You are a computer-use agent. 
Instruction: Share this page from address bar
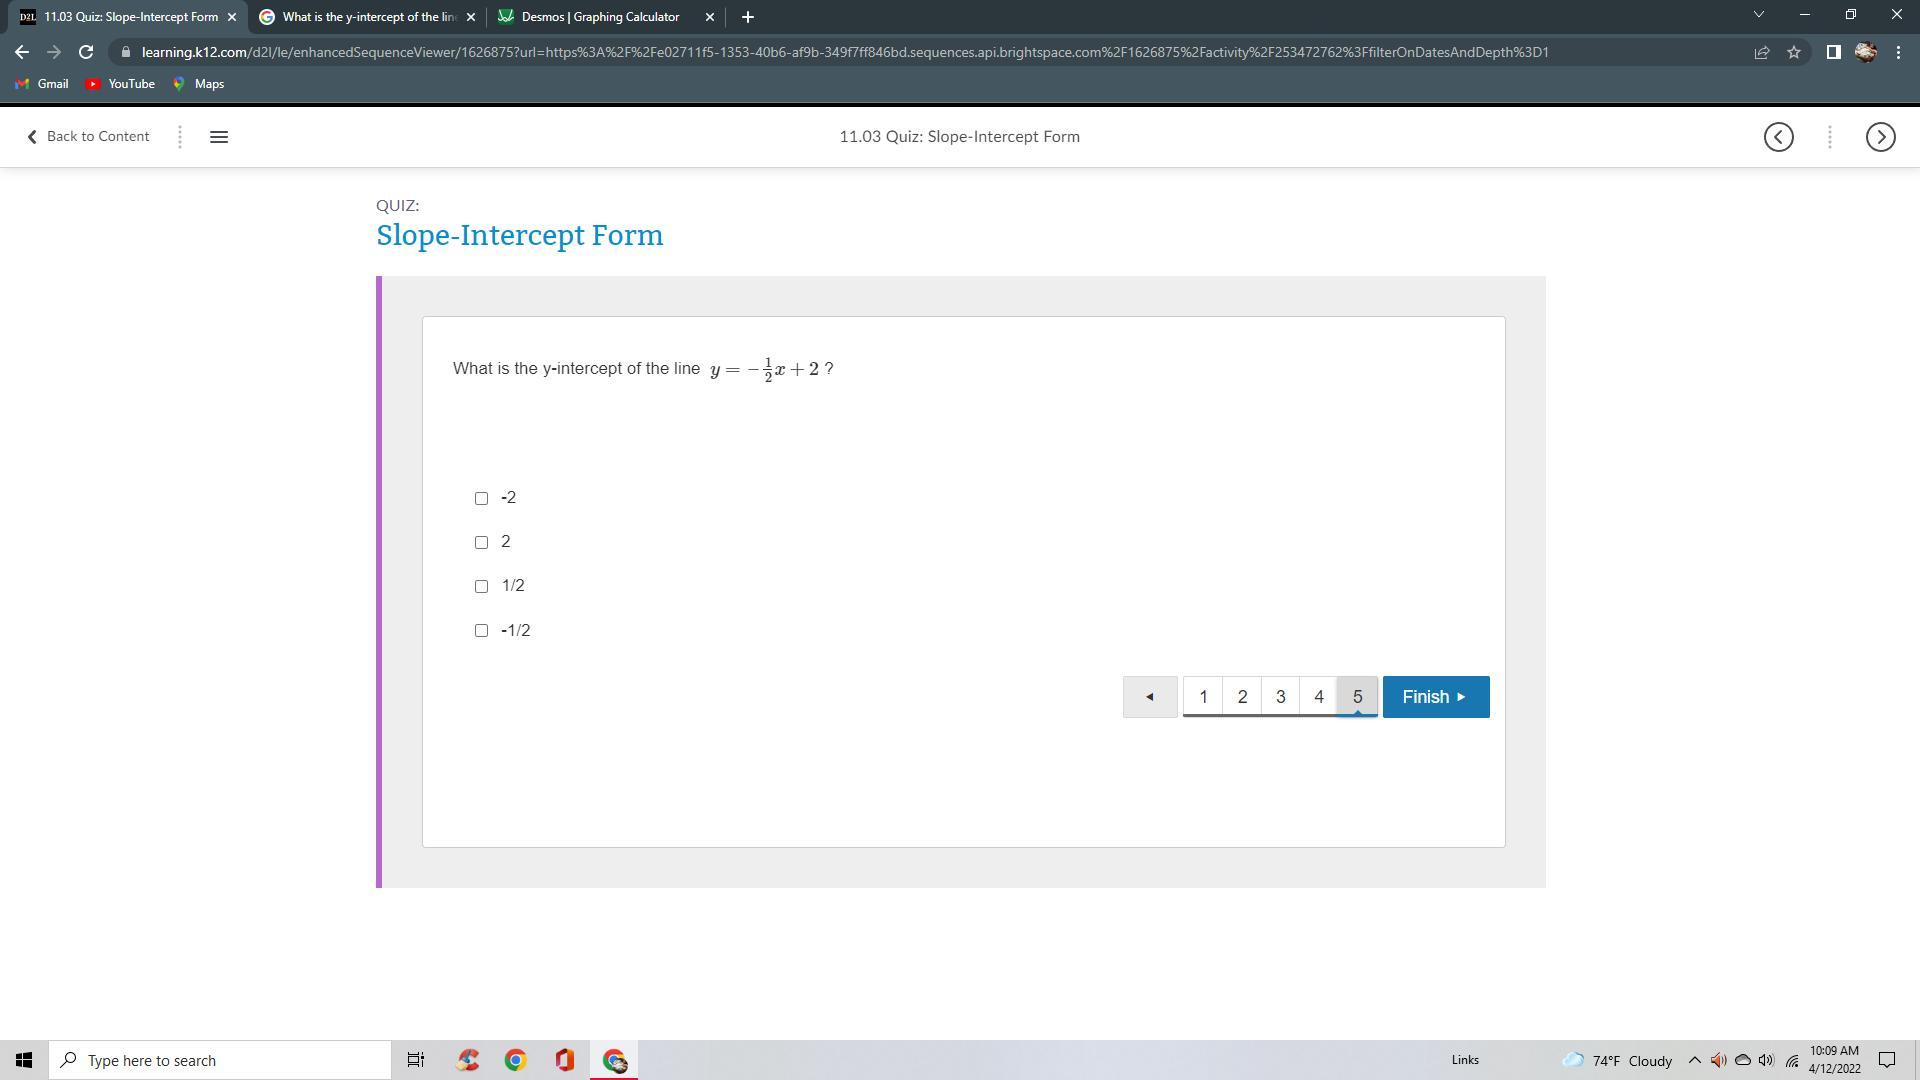(x=1762, y=52)
